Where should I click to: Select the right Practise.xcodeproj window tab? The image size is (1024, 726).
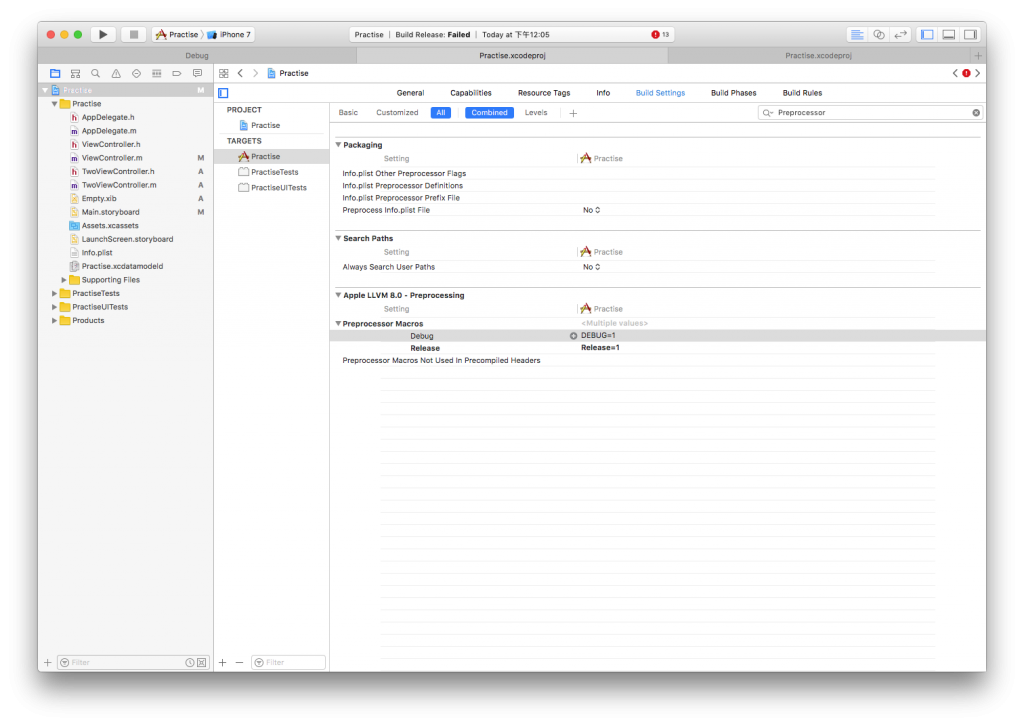[x=818, y=55]
